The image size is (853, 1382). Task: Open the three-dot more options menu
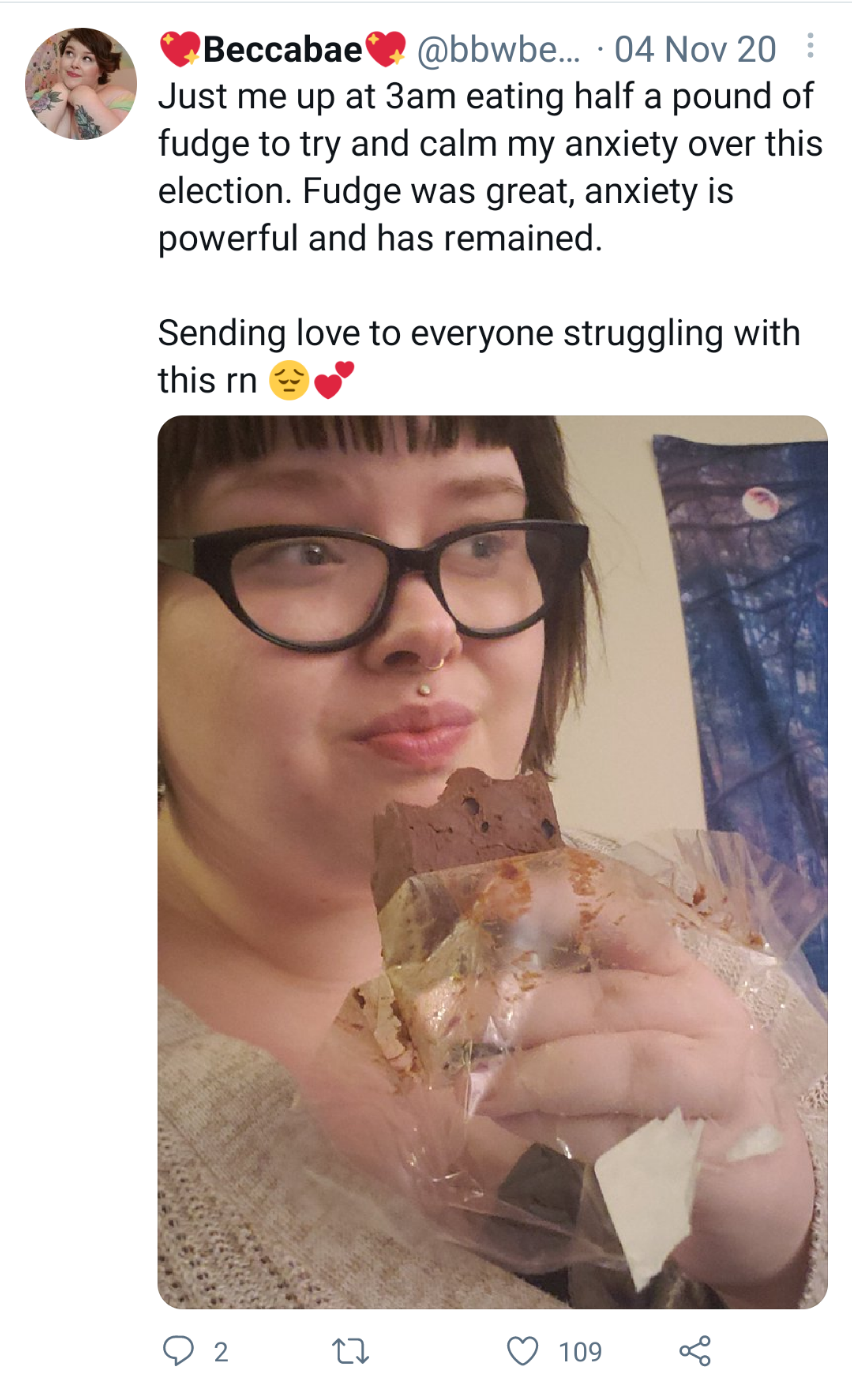(809, 46)
